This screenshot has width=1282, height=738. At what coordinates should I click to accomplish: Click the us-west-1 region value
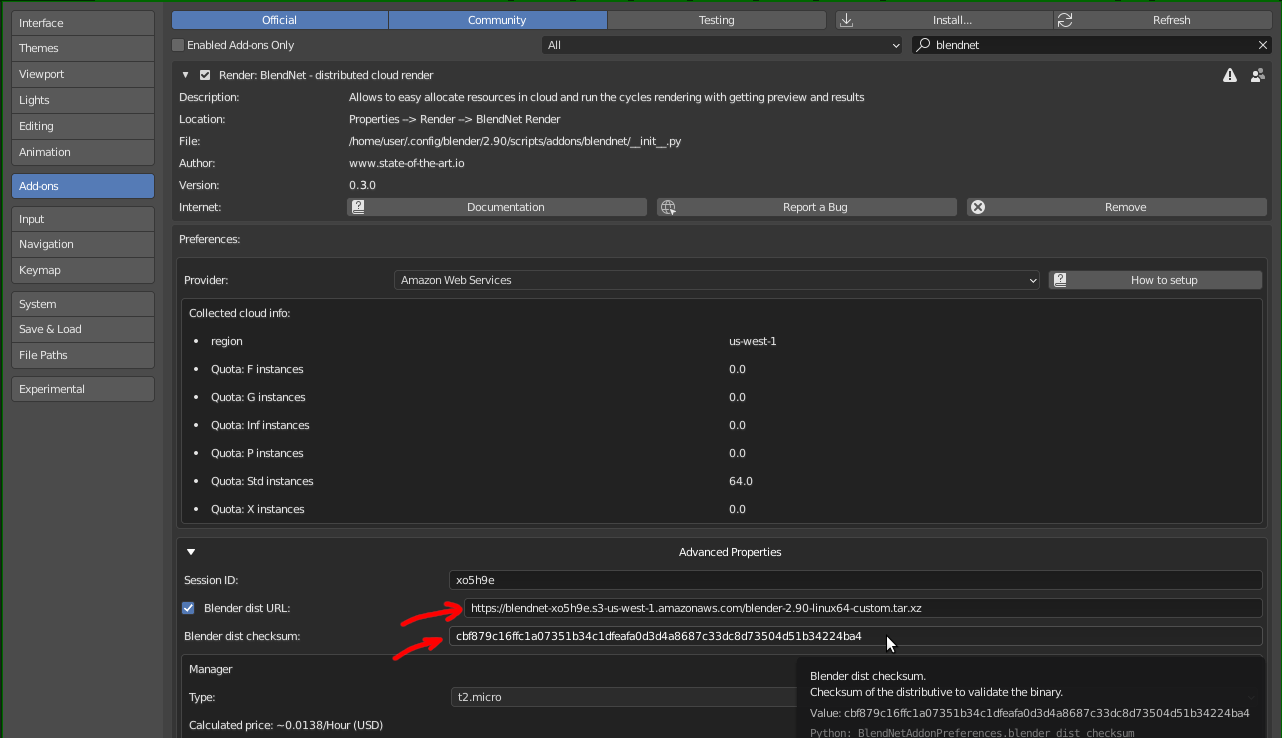click(x=753, y=341)
